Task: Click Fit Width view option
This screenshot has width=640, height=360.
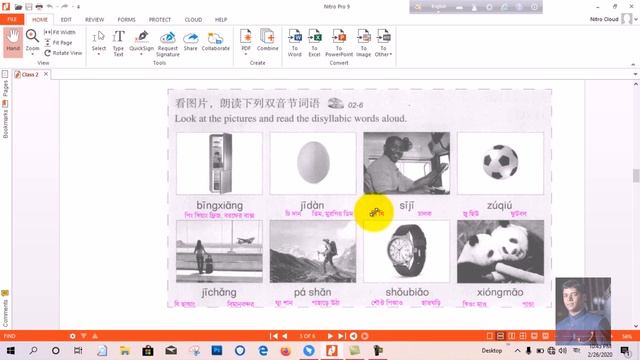Action: [x=60, y=32]
